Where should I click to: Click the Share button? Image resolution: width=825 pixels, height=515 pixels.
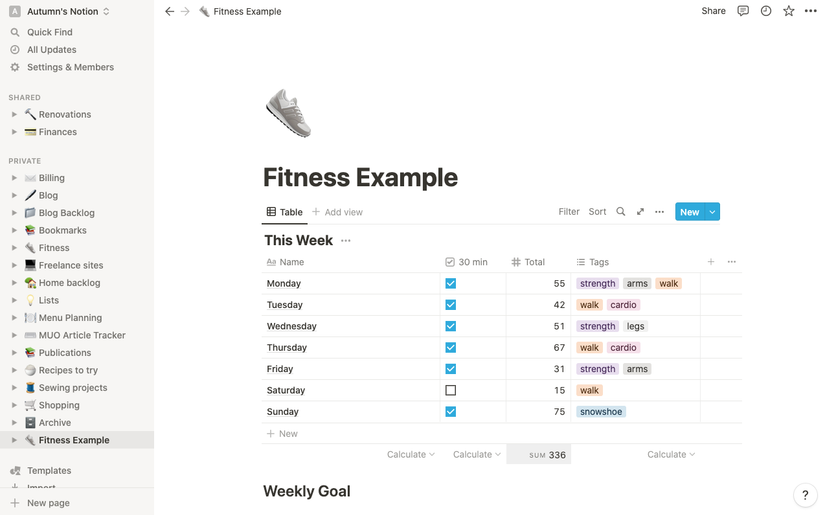coord(713,11)
